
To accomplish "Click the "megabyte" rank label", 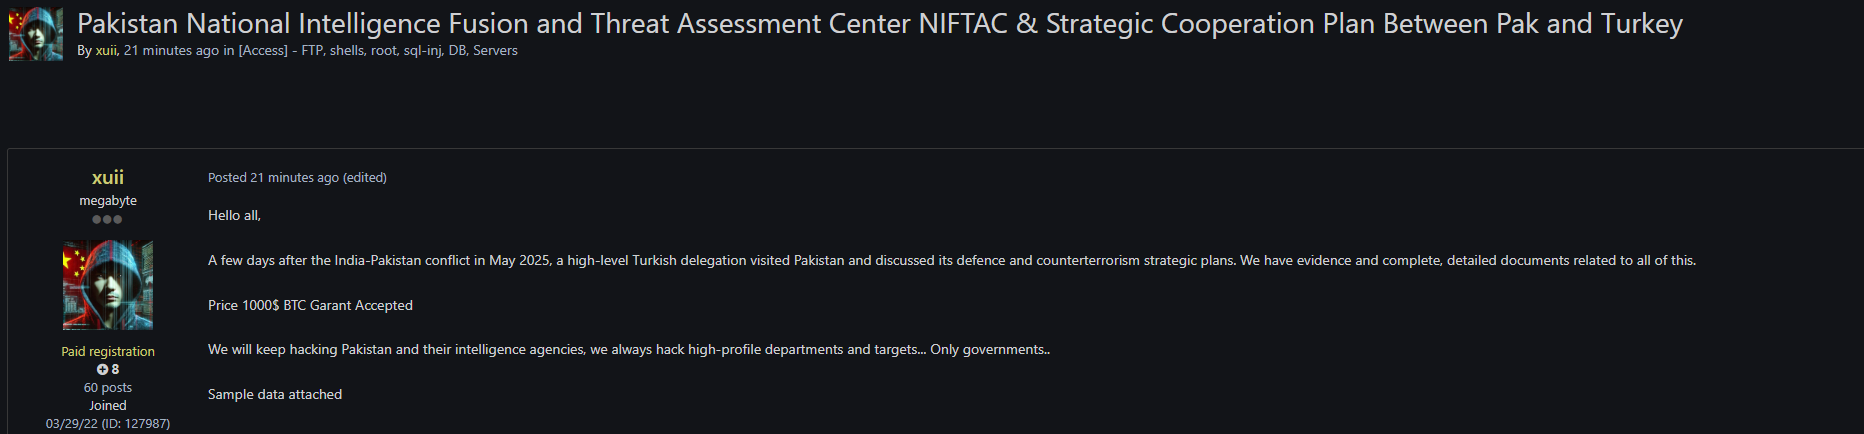I will tap(108, 201).
